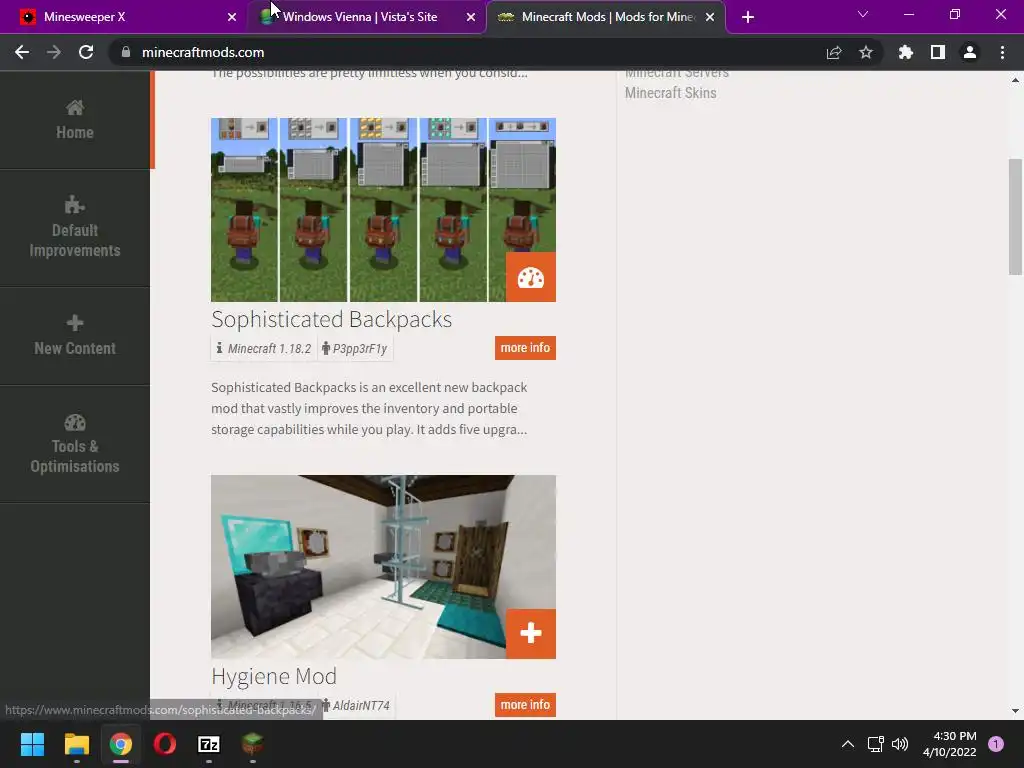Toggle the browser side panel
Image resolution: width=1024 pixels, height=768 pixels.
(x=938, y=52)
